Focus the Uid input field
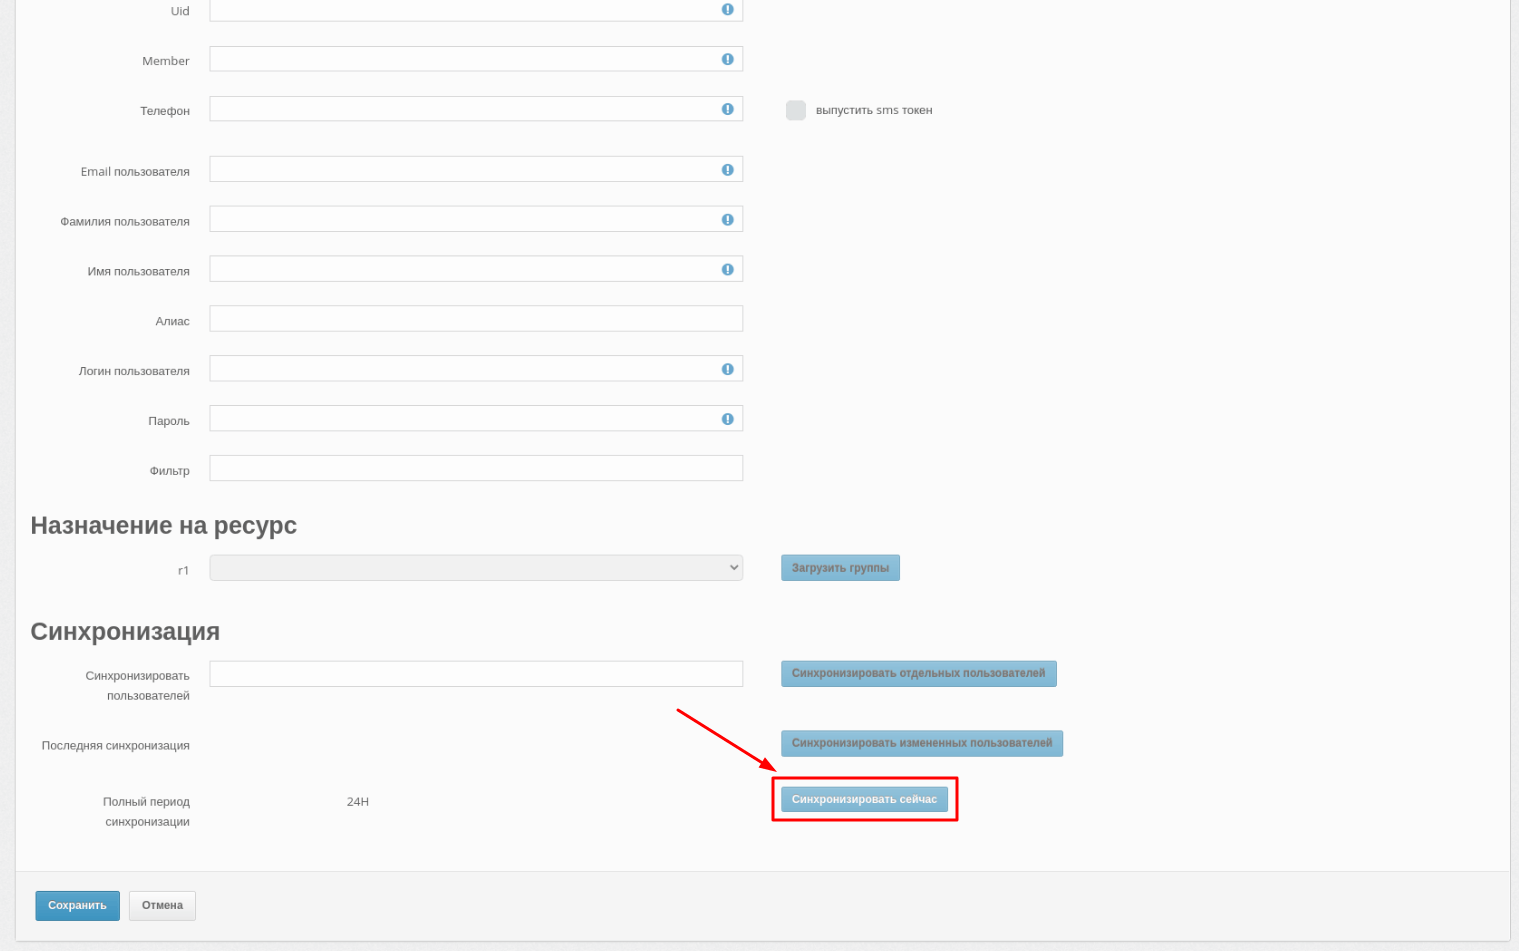 pyautogui.click(x=476, y=10)
